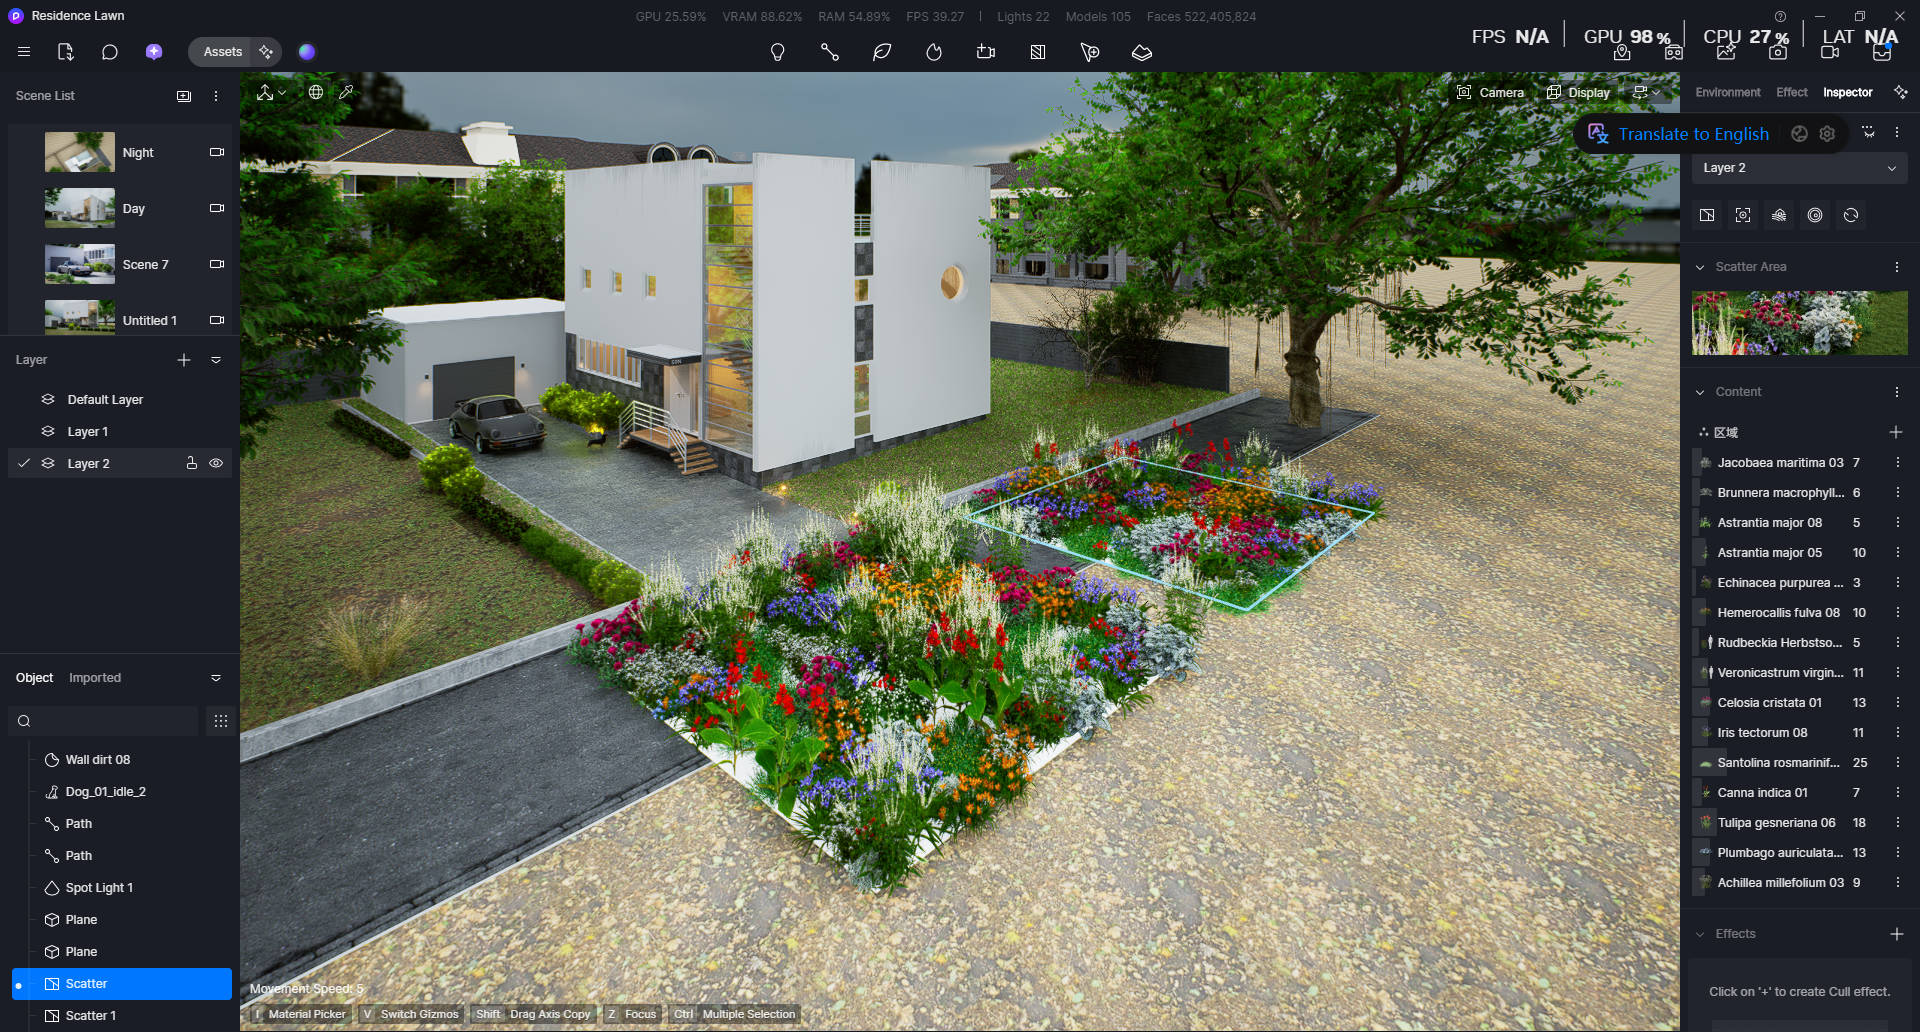This screenshot has height=1032, width=1920.
Task: Select the eyedropper material picker in the viewport
Action: point(346,92)
